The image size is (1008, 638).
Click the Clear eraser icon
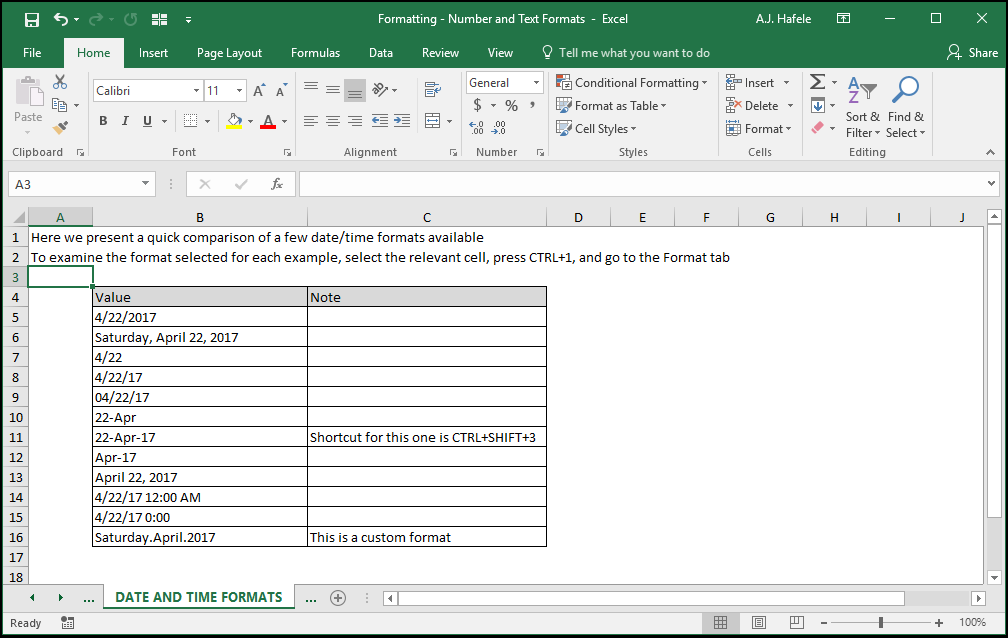pyautogui.click(x=818, y=128)
